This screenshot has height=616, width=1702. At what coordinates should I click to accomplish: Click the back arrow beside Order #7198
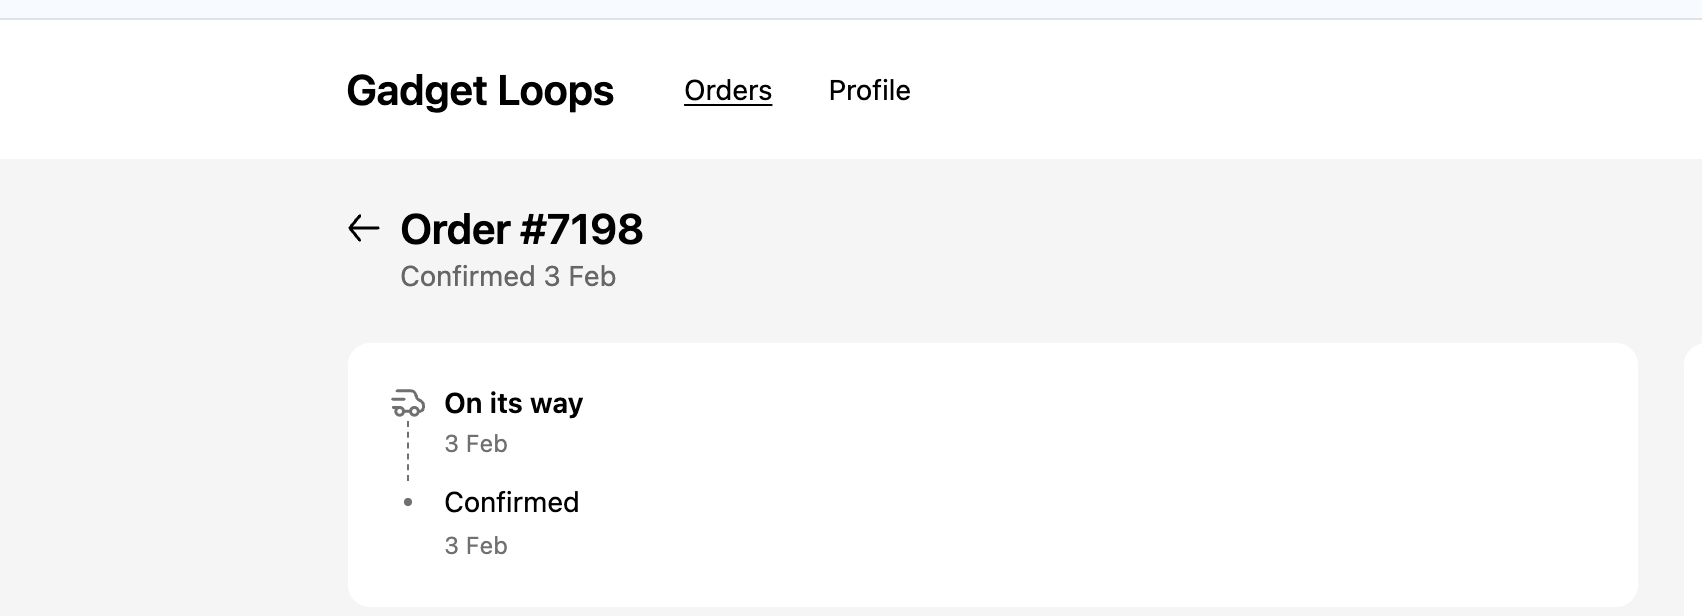click(363, 229)
